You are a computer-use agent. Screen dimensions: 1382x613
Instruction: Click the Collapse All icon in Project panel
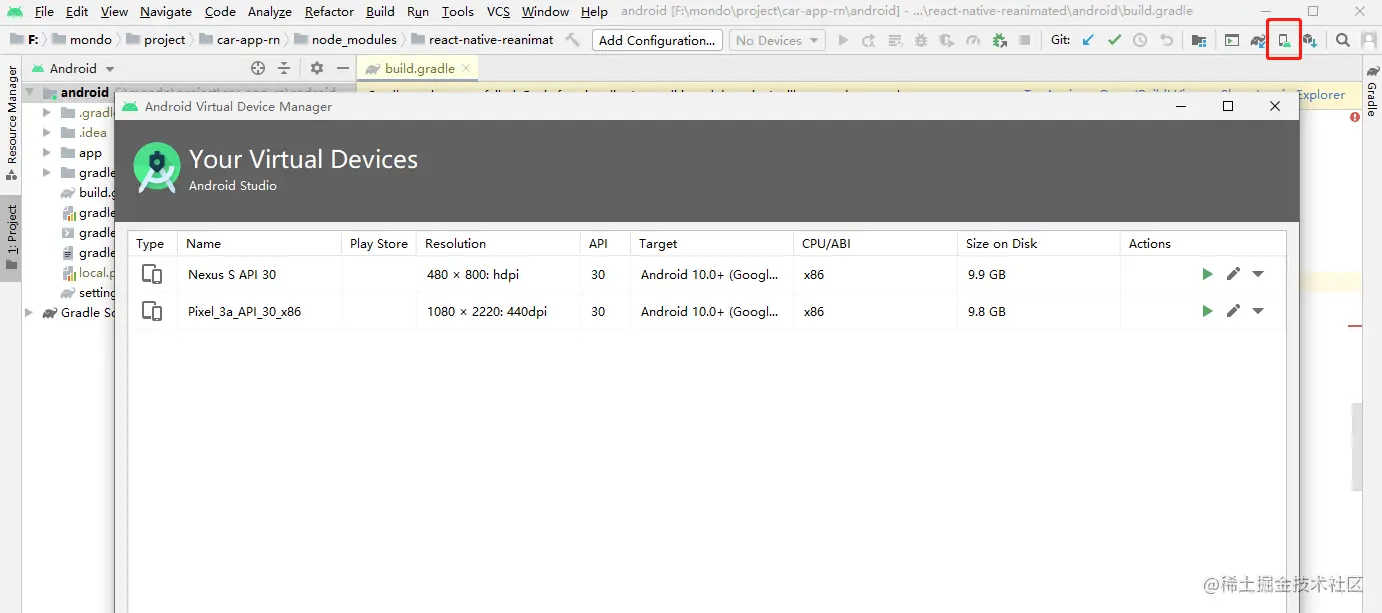(x=284, y=68)
